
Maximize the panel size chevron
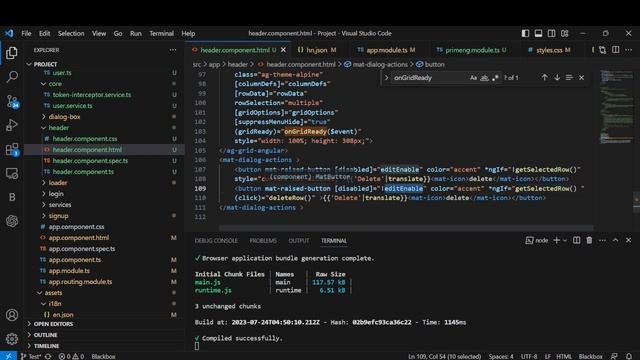click(x=616, y=240)
